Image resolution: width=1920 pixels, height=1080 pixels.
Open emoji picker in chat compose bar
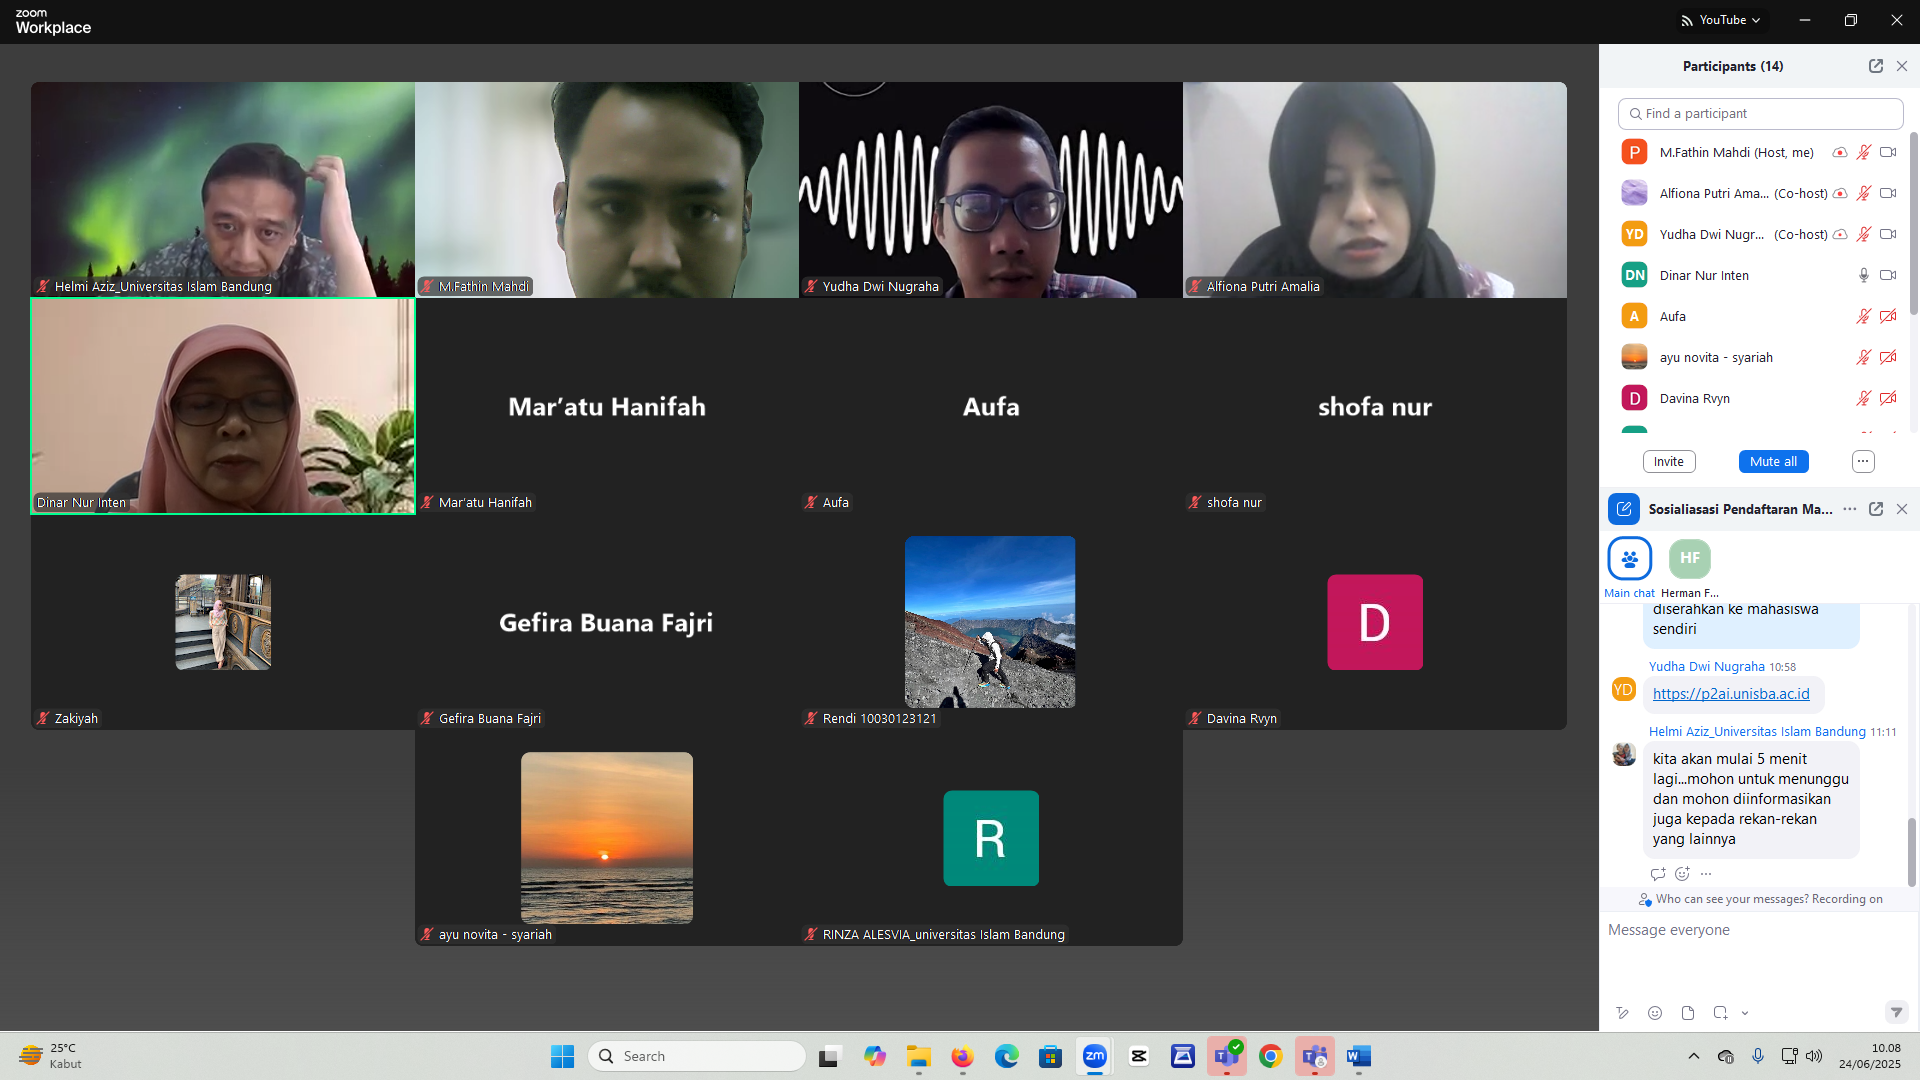point(1655,1013)
